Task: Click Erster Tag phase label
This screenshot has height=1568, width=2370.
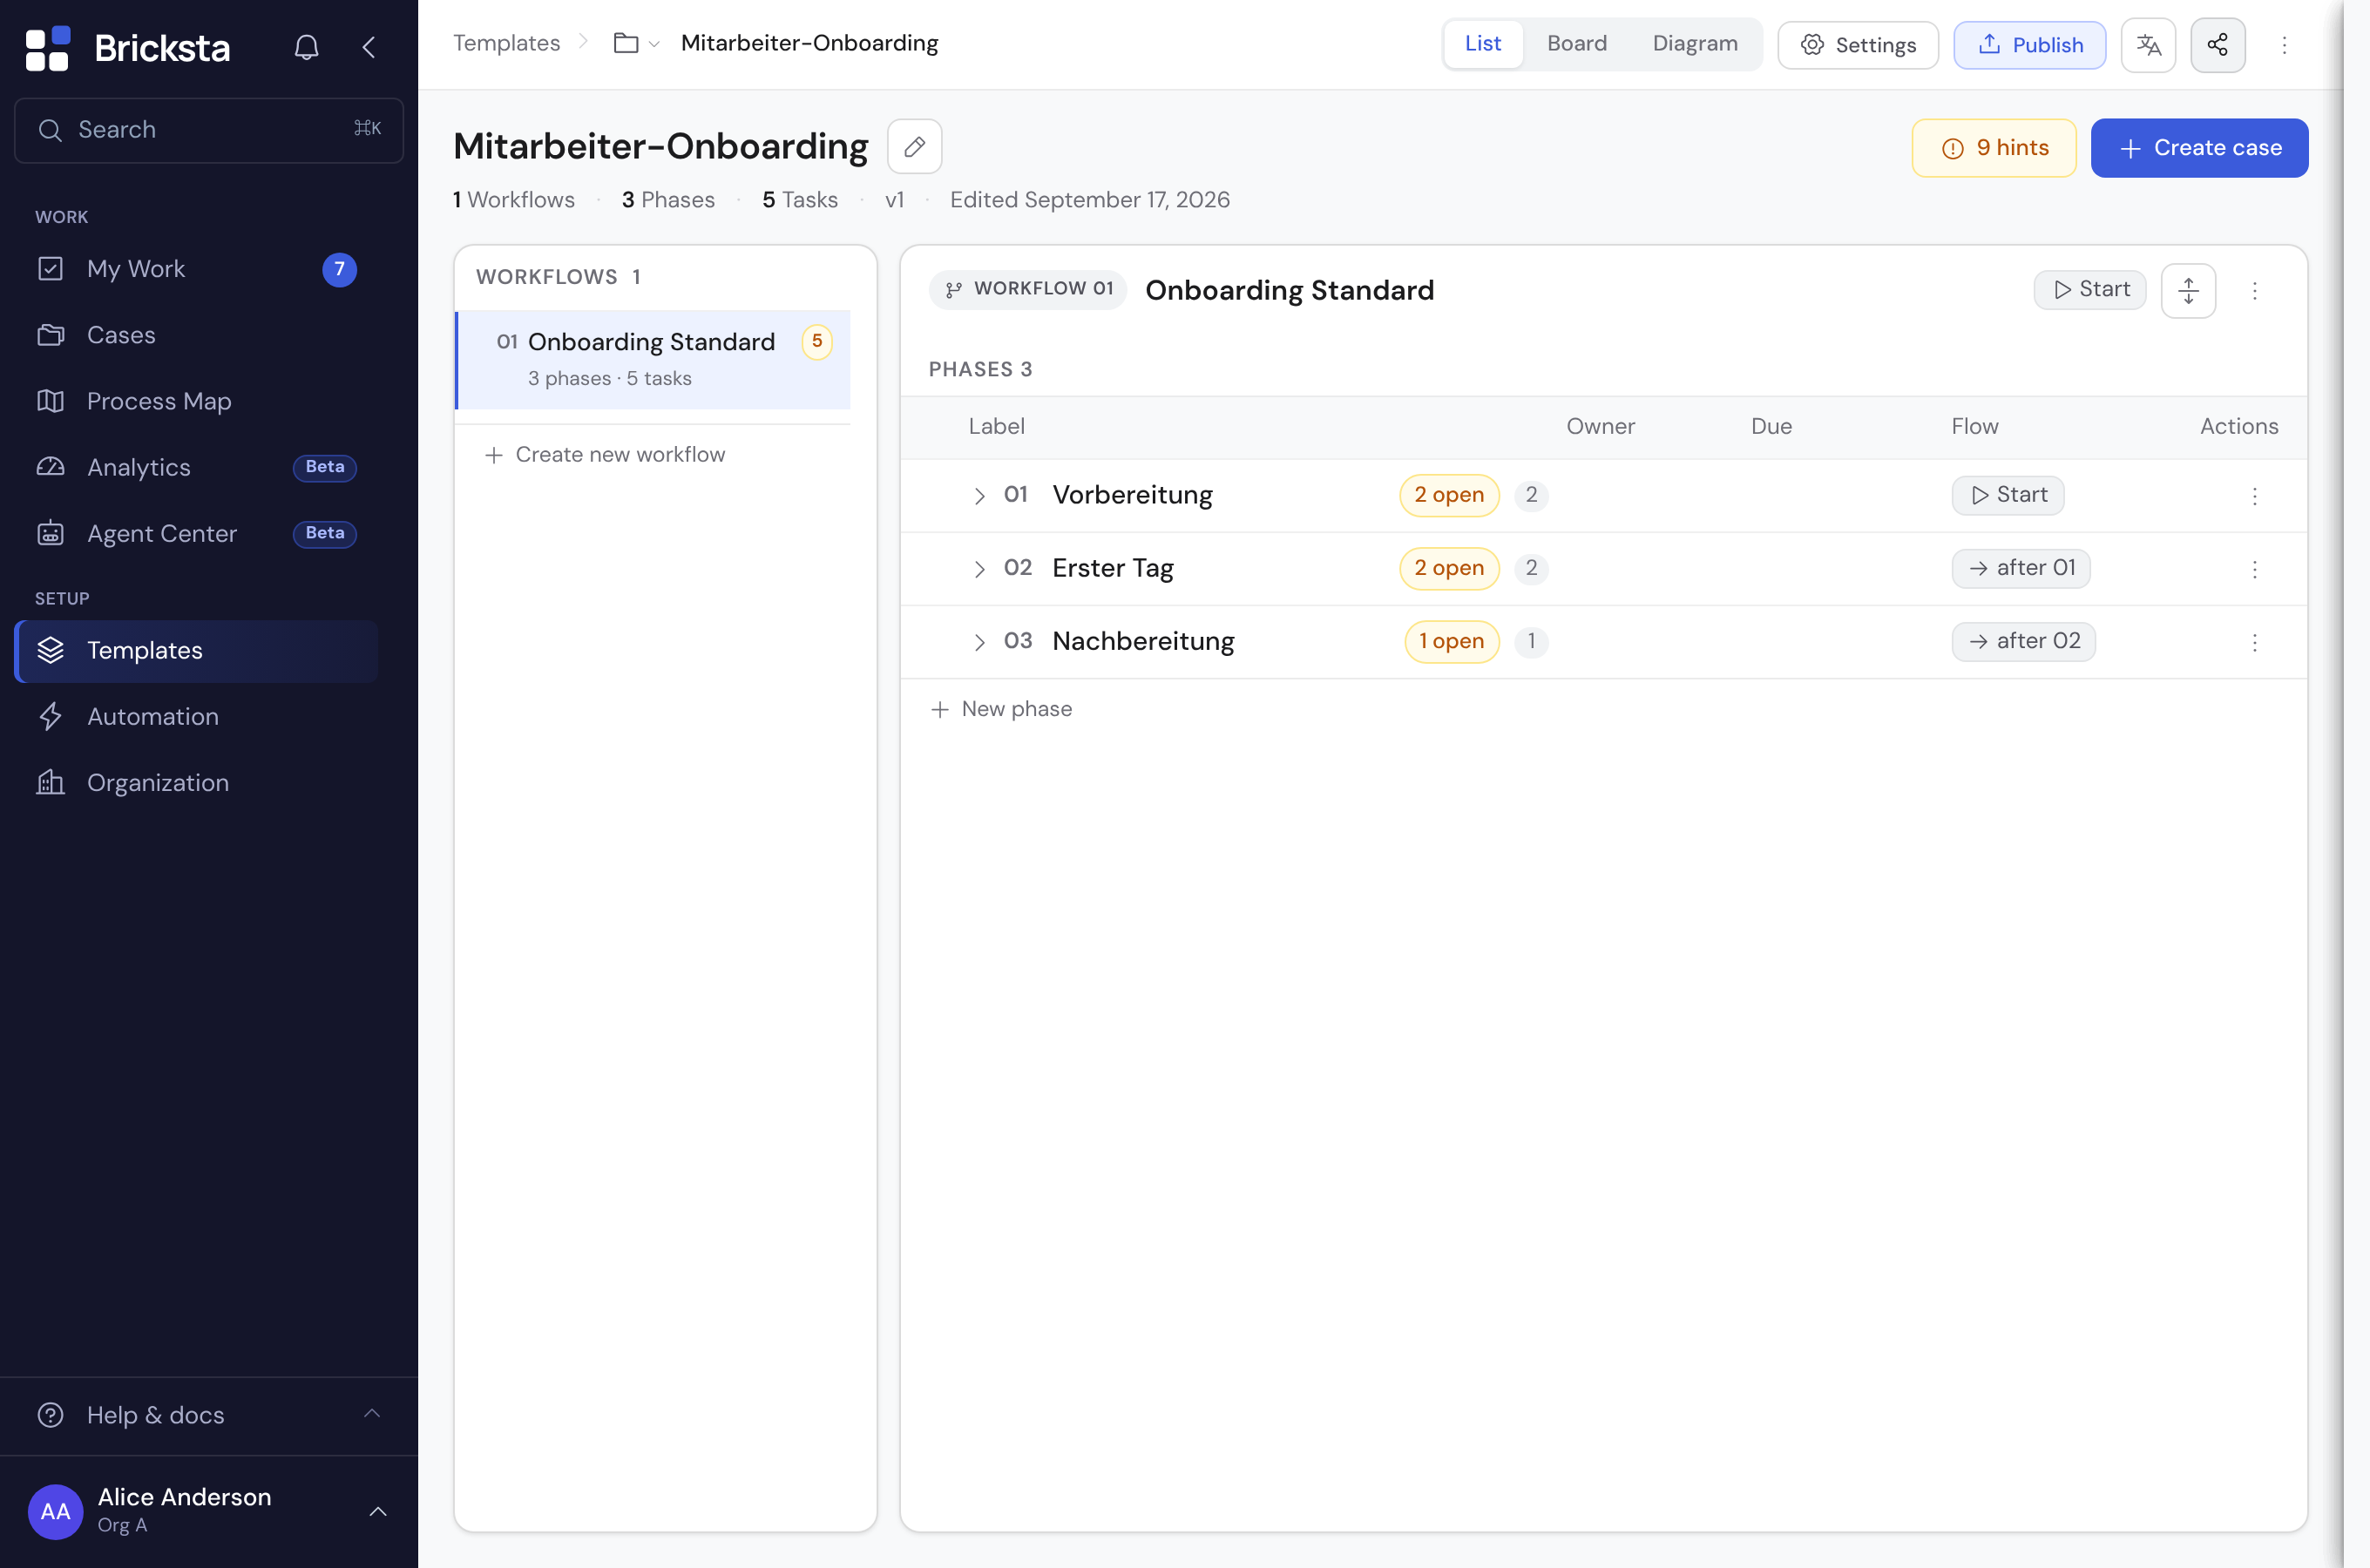Action: pos(1112,568)
